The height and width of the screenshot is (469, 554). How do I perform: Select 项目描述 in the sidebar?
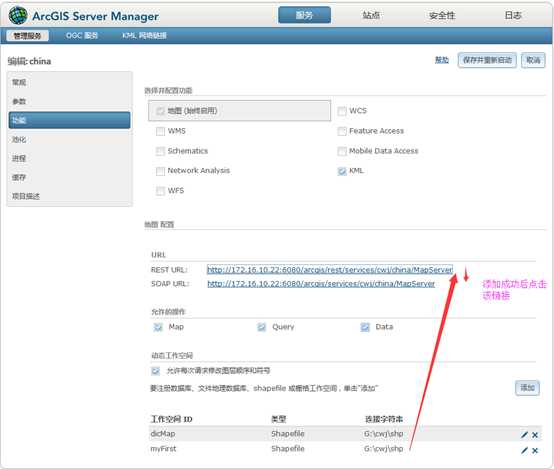(x=70, y=196)
